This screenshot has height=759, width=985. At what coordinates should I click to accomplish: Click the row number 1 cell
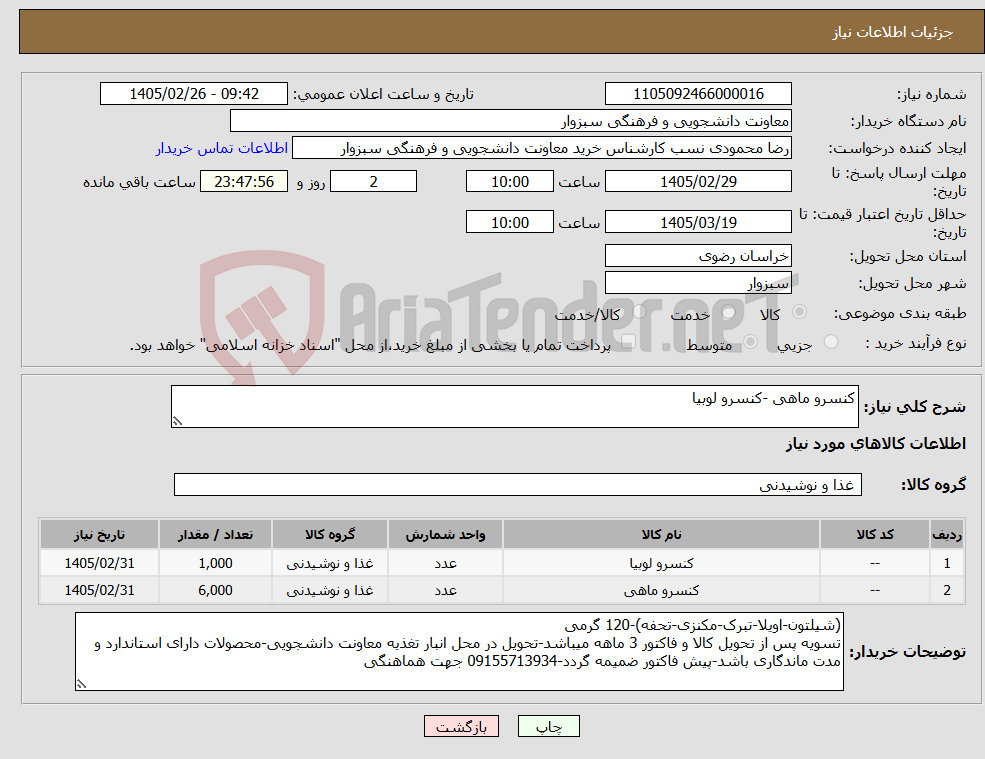(x=947, y=563)
